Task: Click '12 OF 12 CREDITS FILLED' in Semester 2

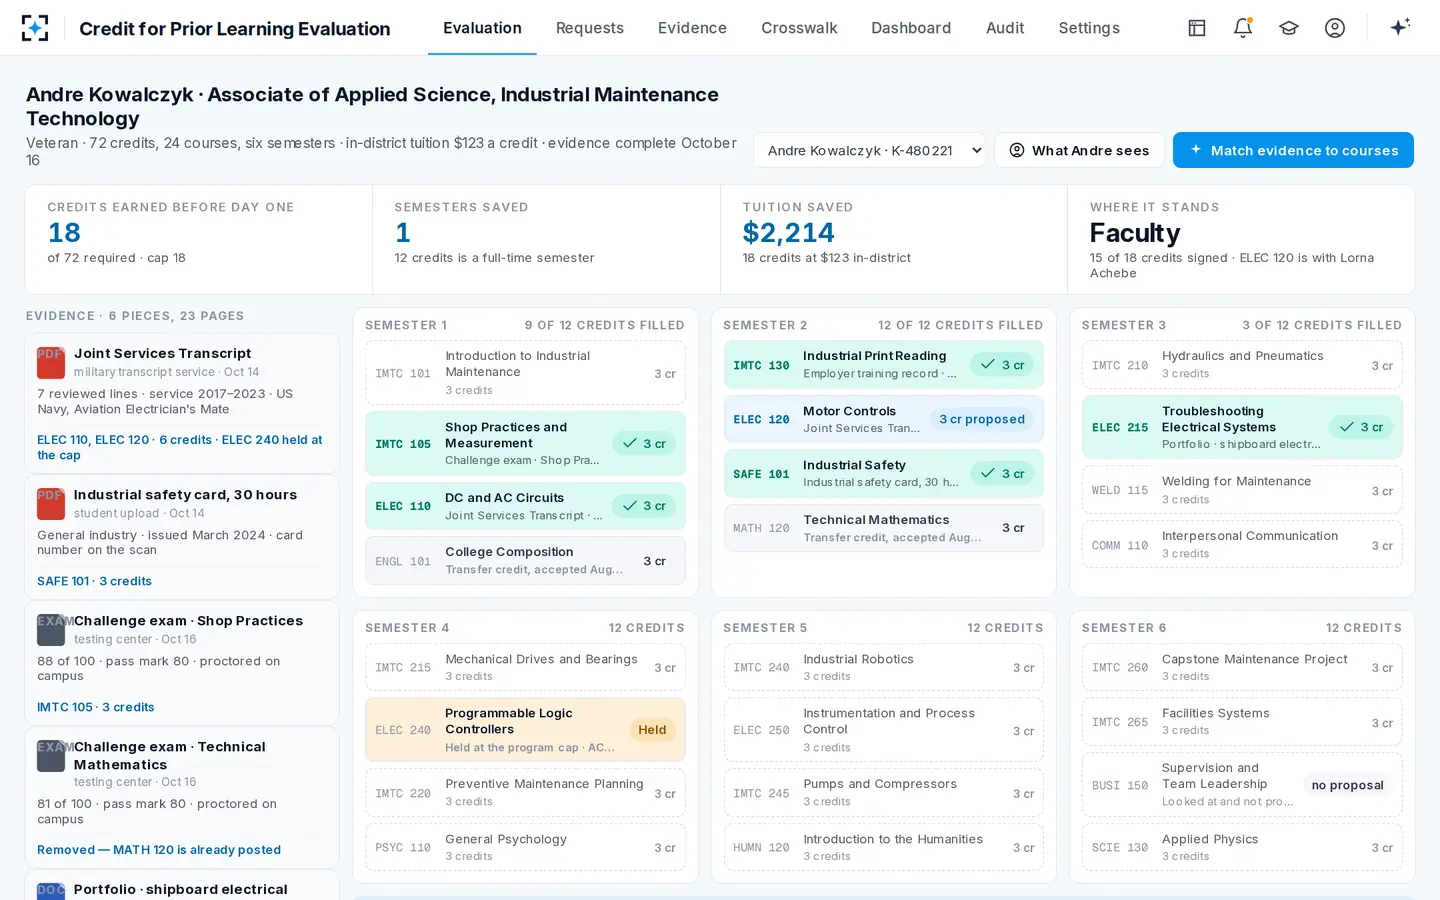Action: pyautogui.click(x=960, y=325)
